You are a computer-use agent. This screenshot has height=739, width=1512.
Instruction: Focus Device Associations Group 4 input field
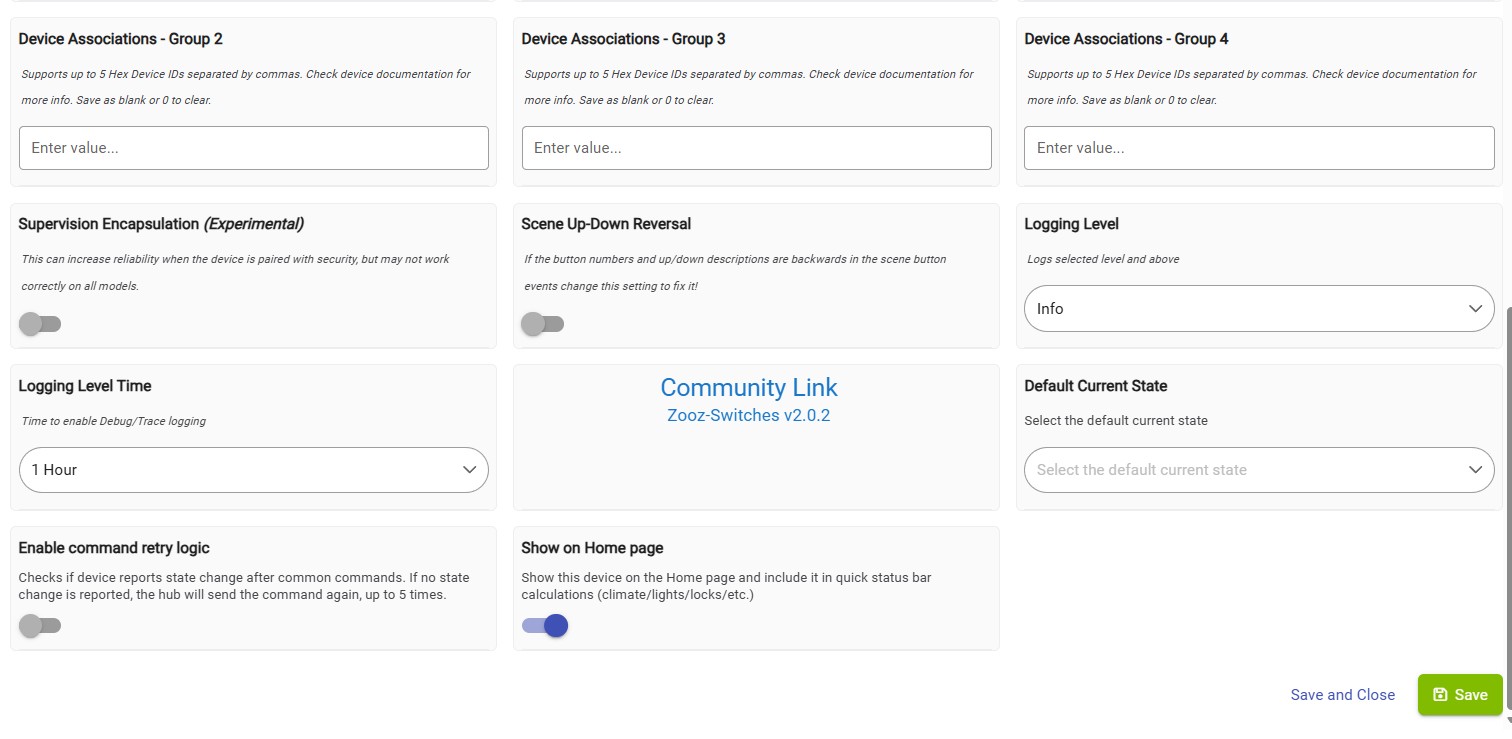tap(1259, 148)
